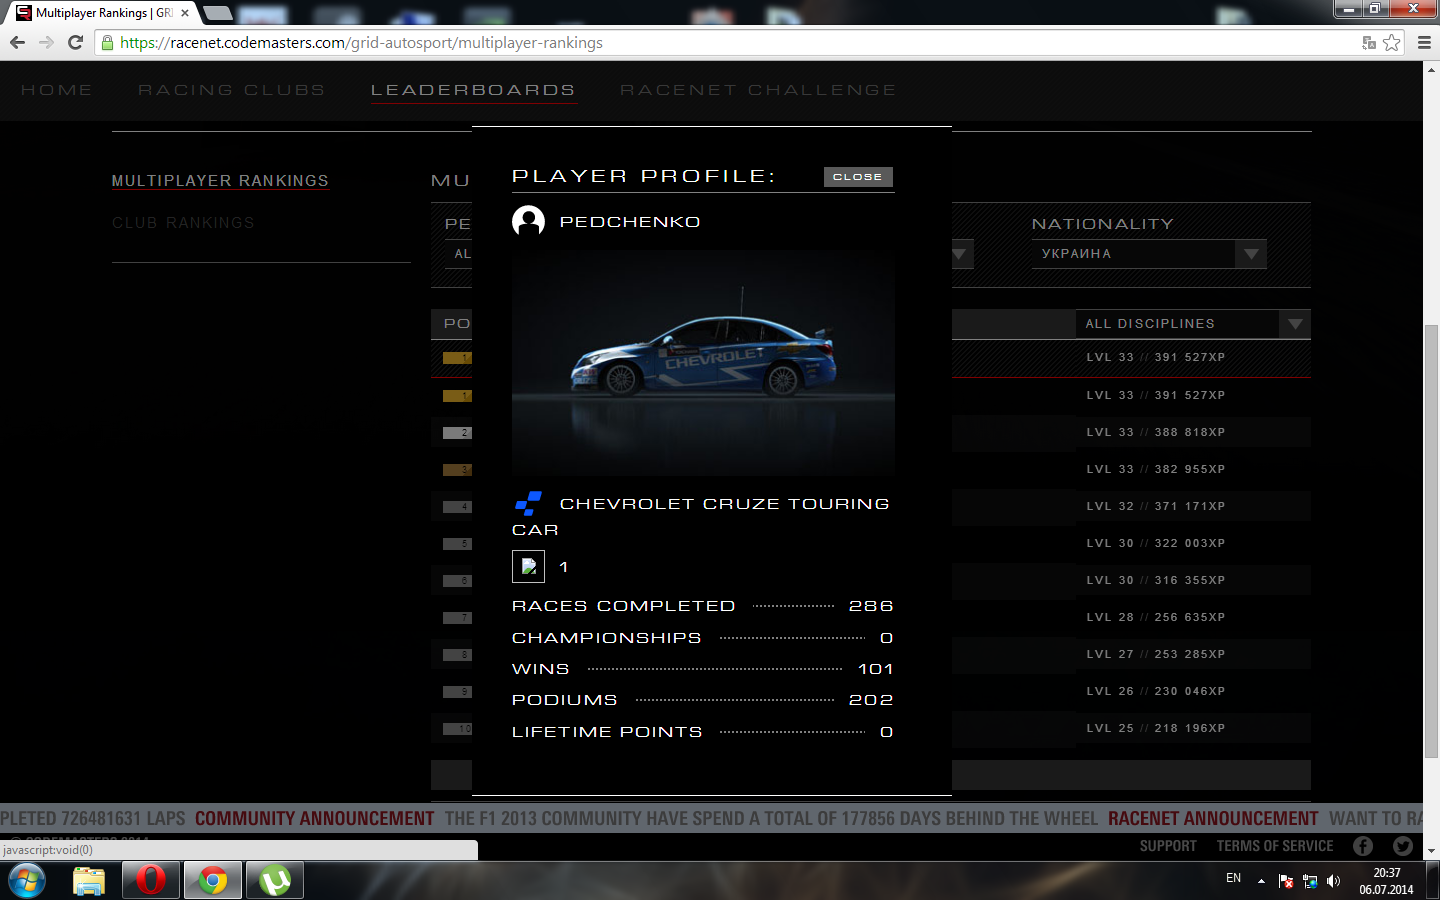Click the position 2 rank badge
Screen dimensions: 1440x900
pyautogui.click(x=457, y=433)
